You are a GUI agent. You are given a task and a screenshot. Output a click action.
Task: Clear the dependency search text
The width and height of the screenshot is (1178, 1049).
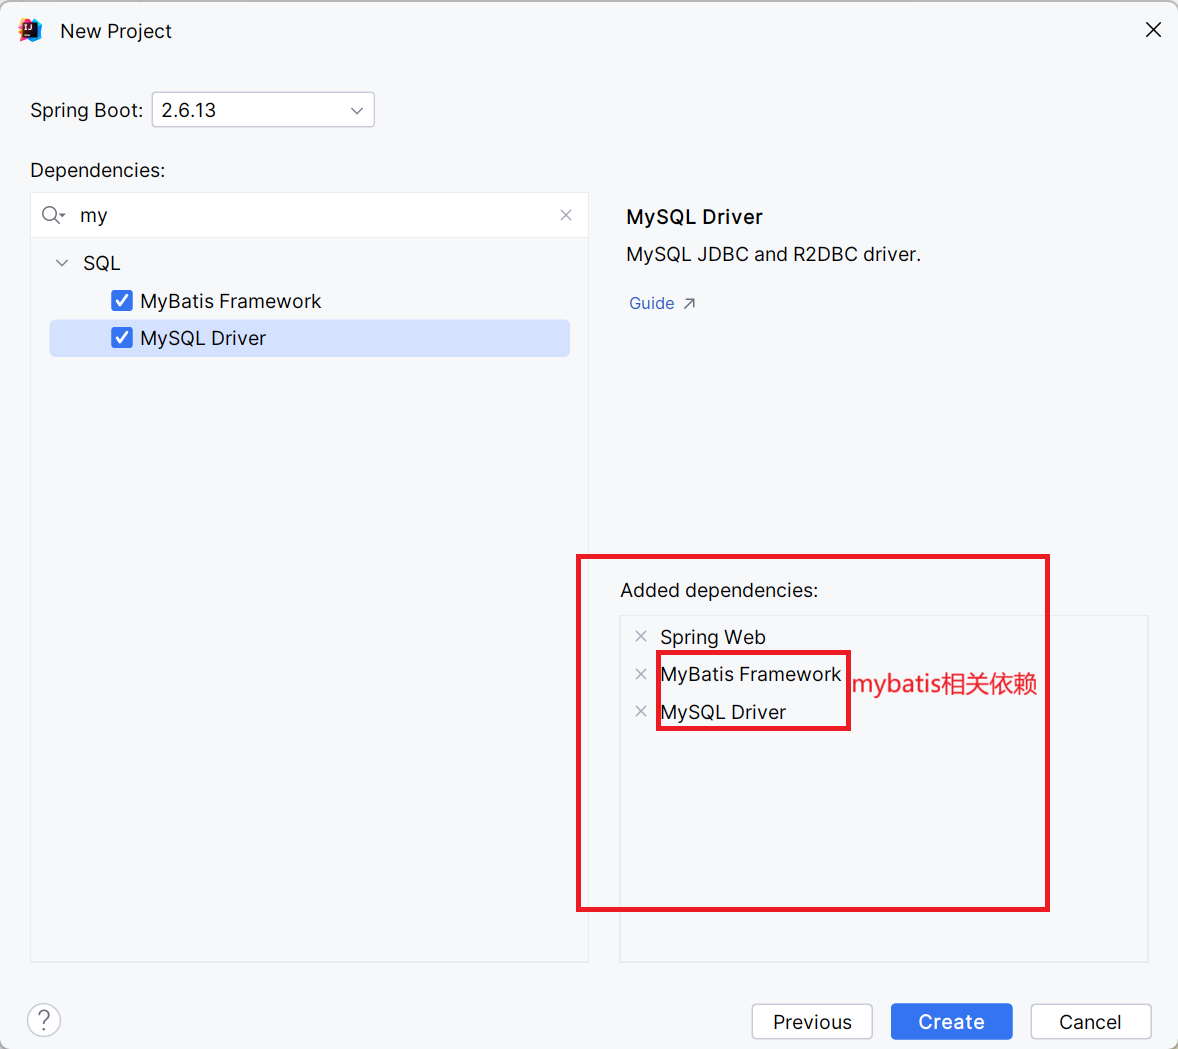566,215
